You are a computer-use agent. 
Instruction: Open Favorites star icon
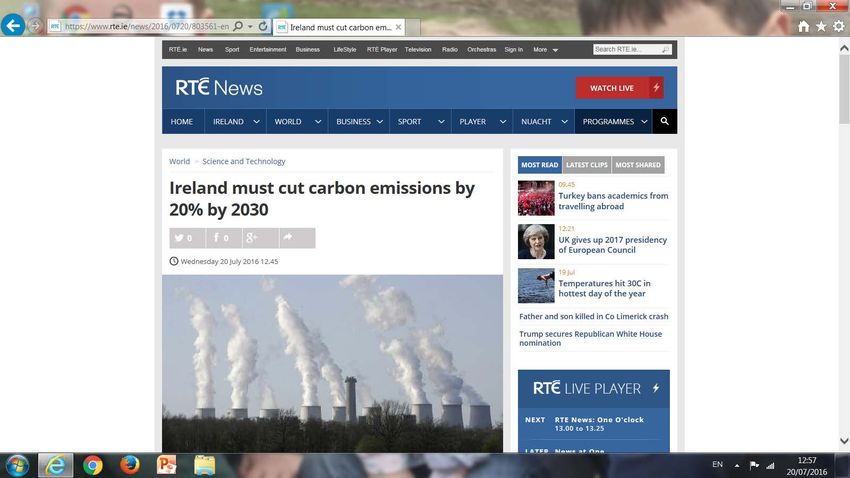click(821, 26)
